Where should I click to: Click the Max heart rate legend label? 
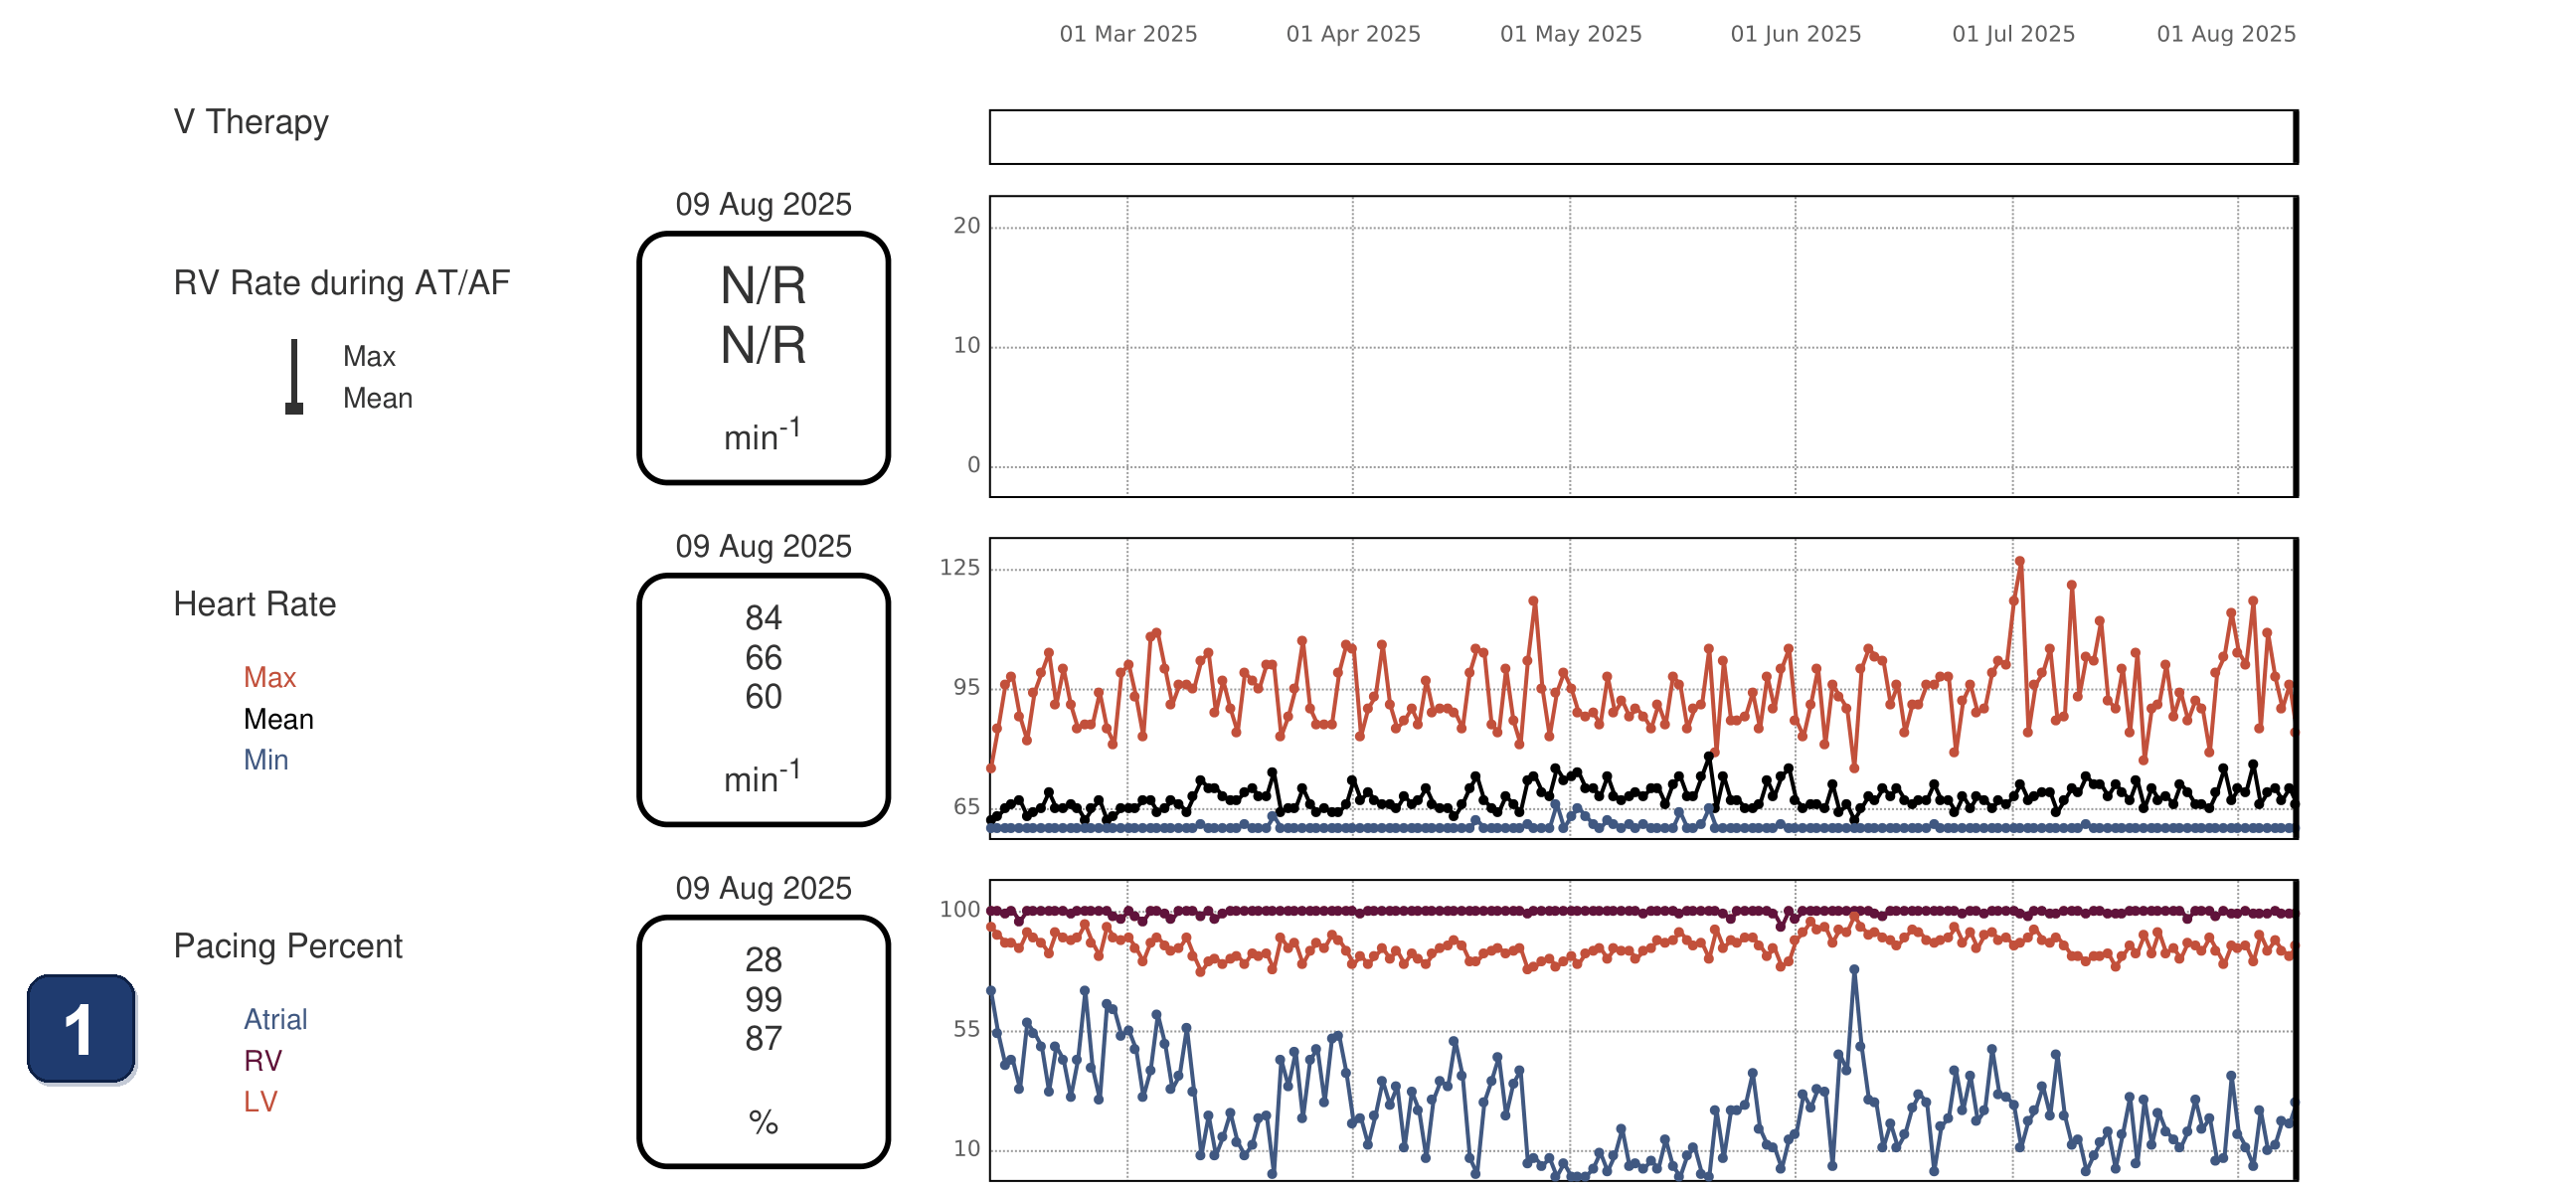point(270,677)
